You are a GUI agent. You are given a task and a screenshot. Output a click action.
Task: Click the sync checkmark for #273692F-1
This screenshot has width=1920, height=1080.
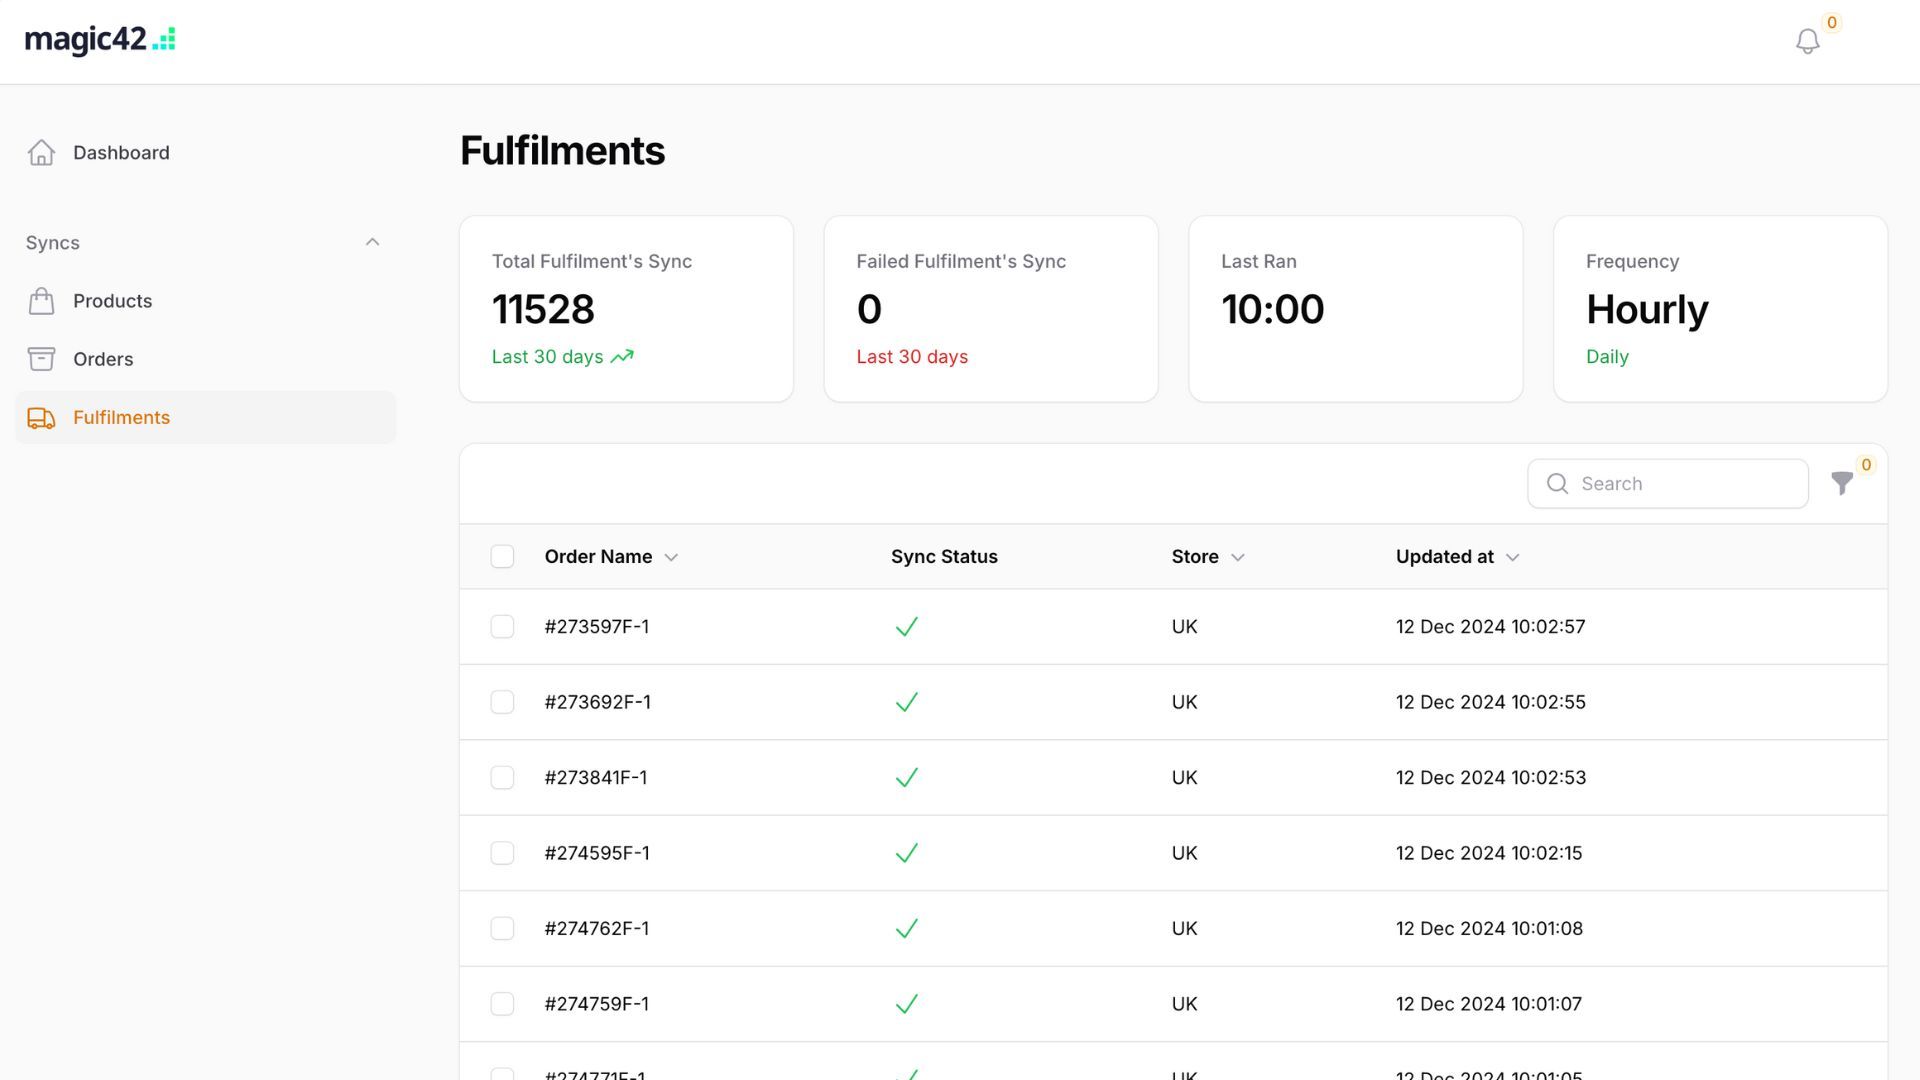906,703
